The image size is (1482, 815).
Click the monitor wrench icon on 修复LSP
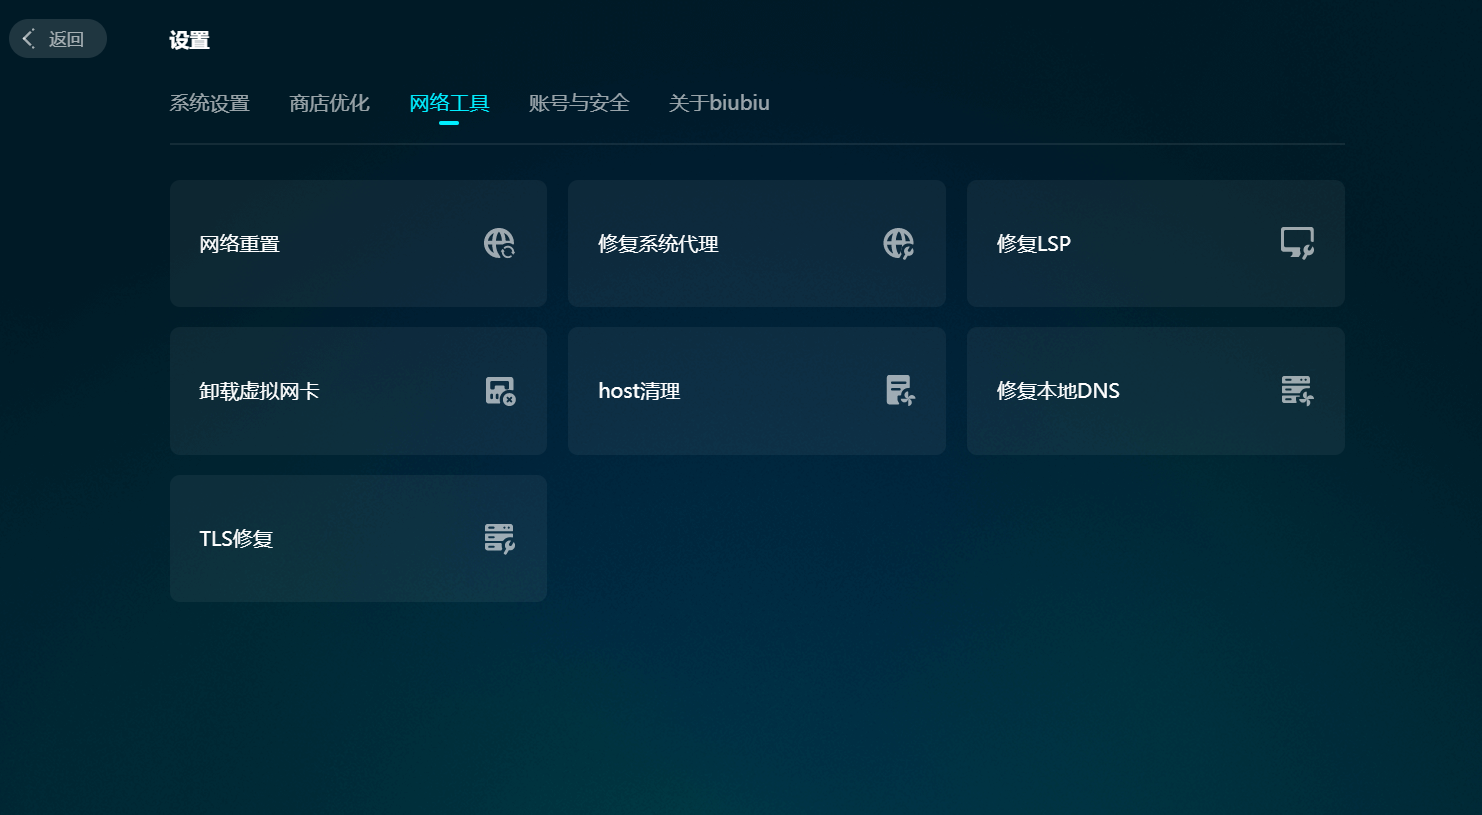point(1297,243)
